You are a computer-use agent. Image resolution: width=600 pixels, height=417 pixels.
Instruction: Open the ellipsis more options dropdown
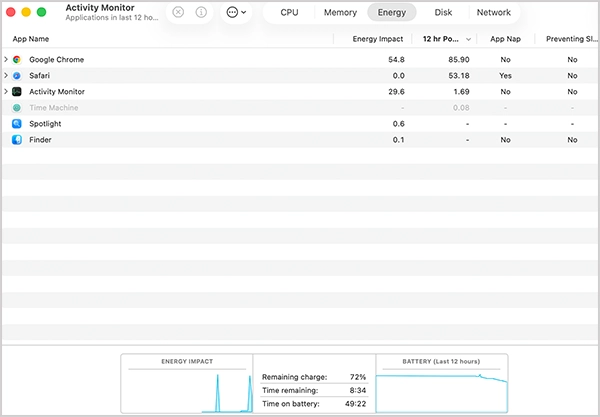tap(236, 13)
